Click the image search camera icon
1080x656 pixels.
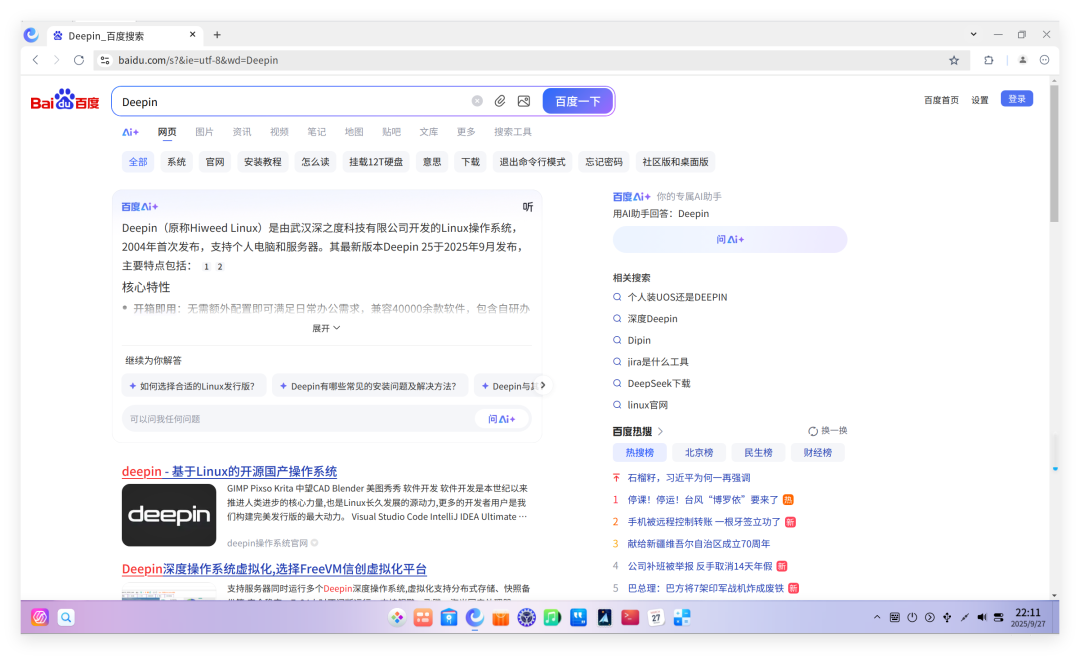pyautogui.click(x=523, y=101)
